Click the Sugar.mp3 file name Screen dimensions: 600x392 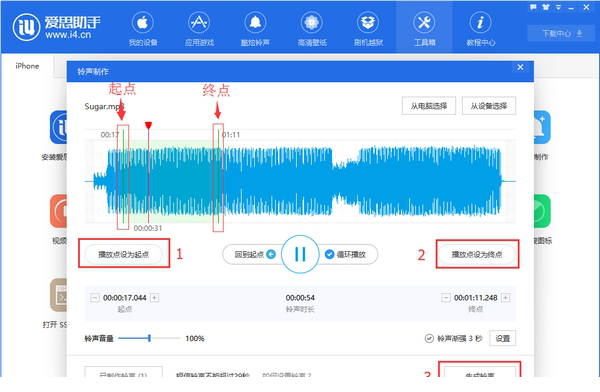click(x=104, y=106)
